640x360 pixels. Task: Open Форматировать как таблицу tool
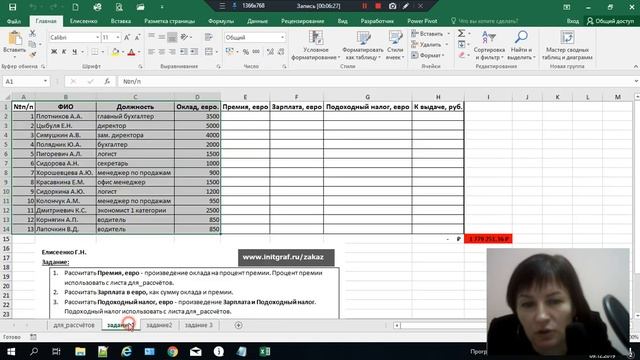(362, 46)
